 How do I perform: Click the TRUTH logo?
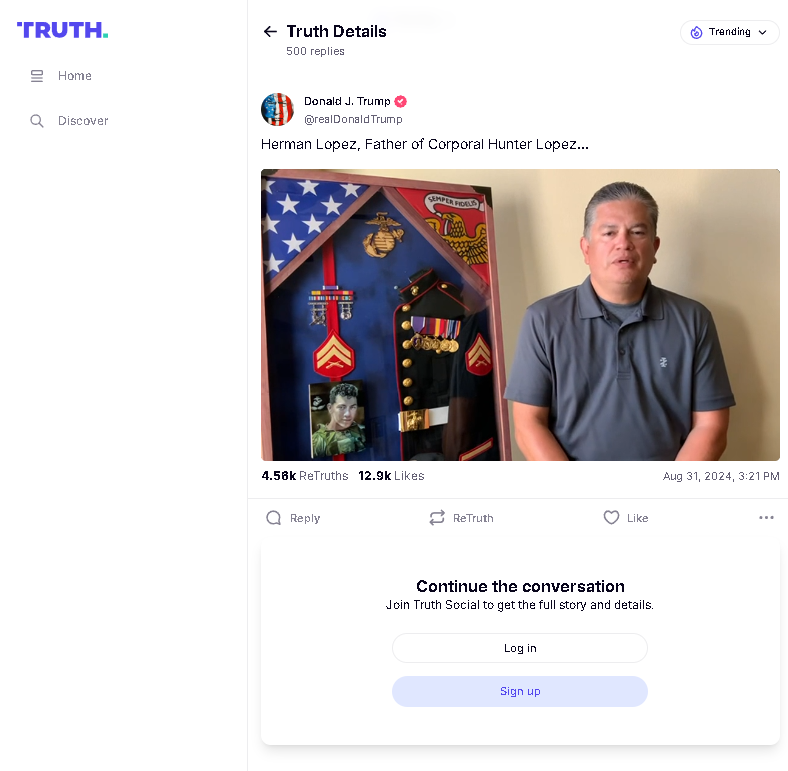(x=63, y=30)
